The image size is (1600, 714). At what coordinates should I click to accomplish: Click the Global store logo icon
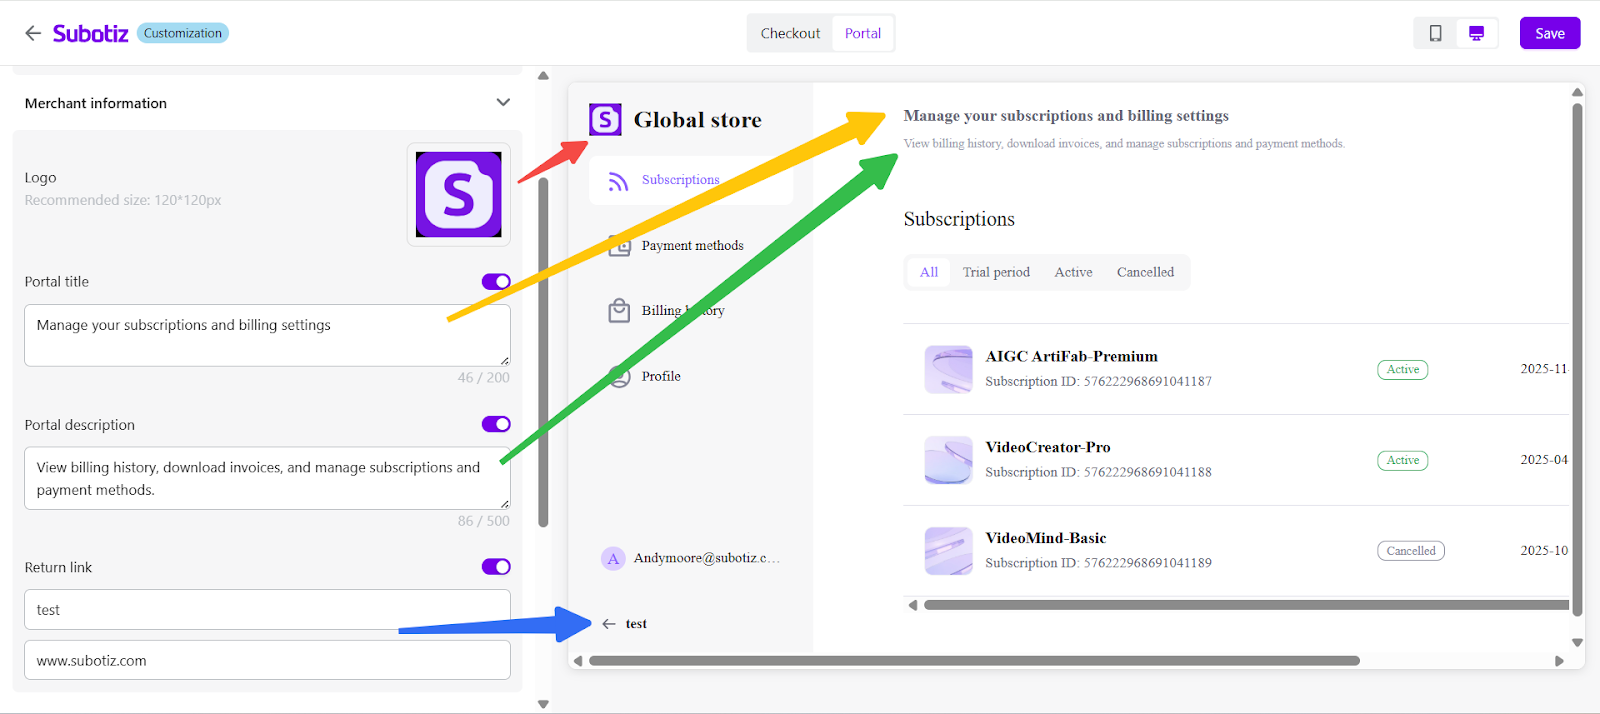click(x=605, y=120)
